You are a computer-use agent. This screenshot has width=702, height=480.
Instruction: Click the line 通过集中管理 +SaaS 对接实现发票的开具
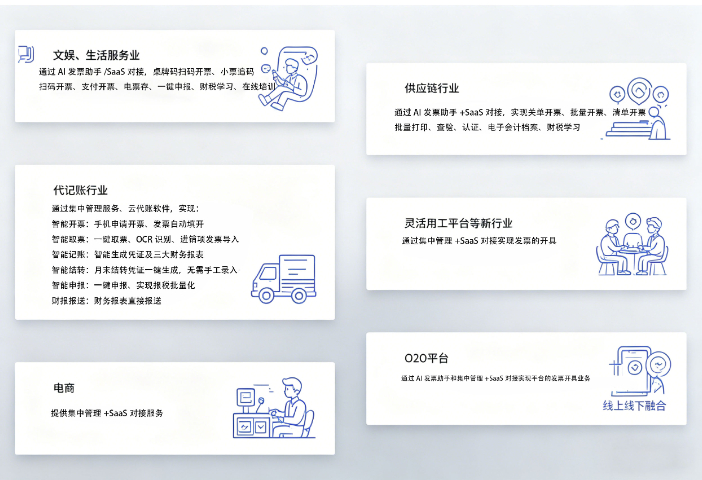479,241
